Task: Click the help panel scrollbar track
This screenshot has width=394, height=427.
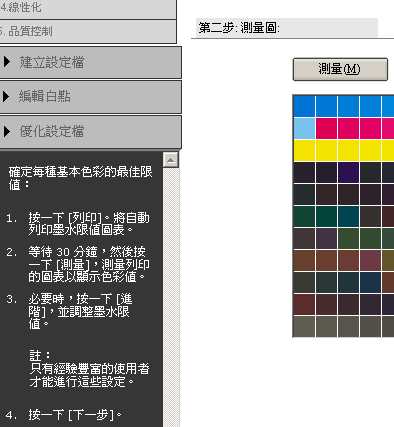Action: pos(171,297)
